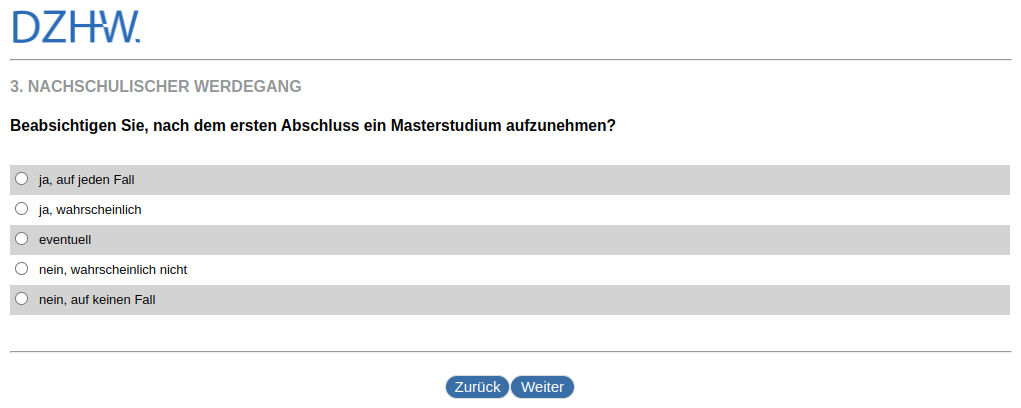The height and width of the screenshot is (408, 1021).
Task: Click the 'nein, wahrscheinlich nicht' label text
Action: (x=113, y=270)
